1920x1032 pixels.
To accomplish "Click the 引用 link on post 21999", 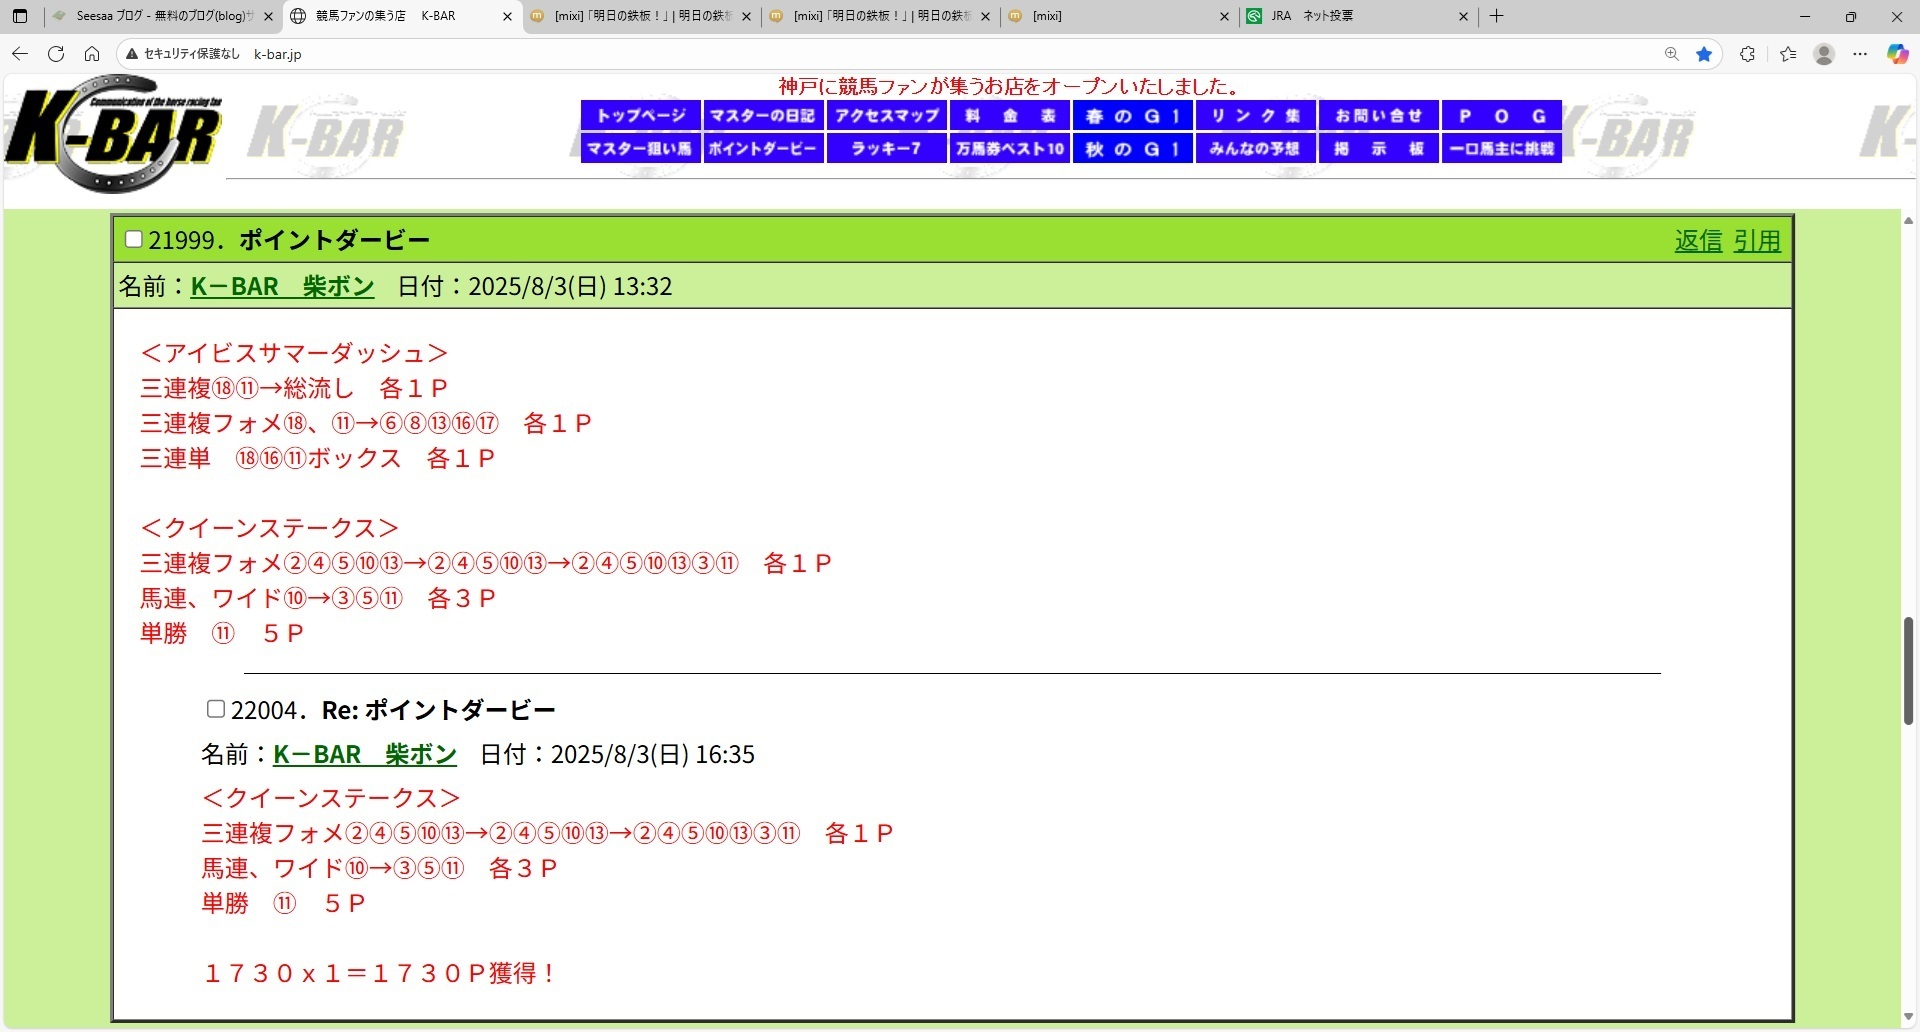I will point(1757,241).
